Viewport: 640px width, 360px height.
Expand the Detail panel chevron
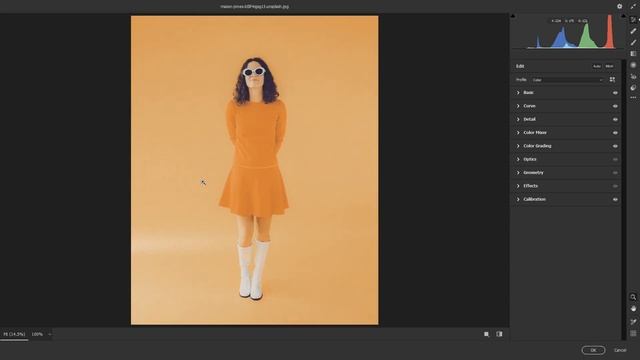(518, 119)
